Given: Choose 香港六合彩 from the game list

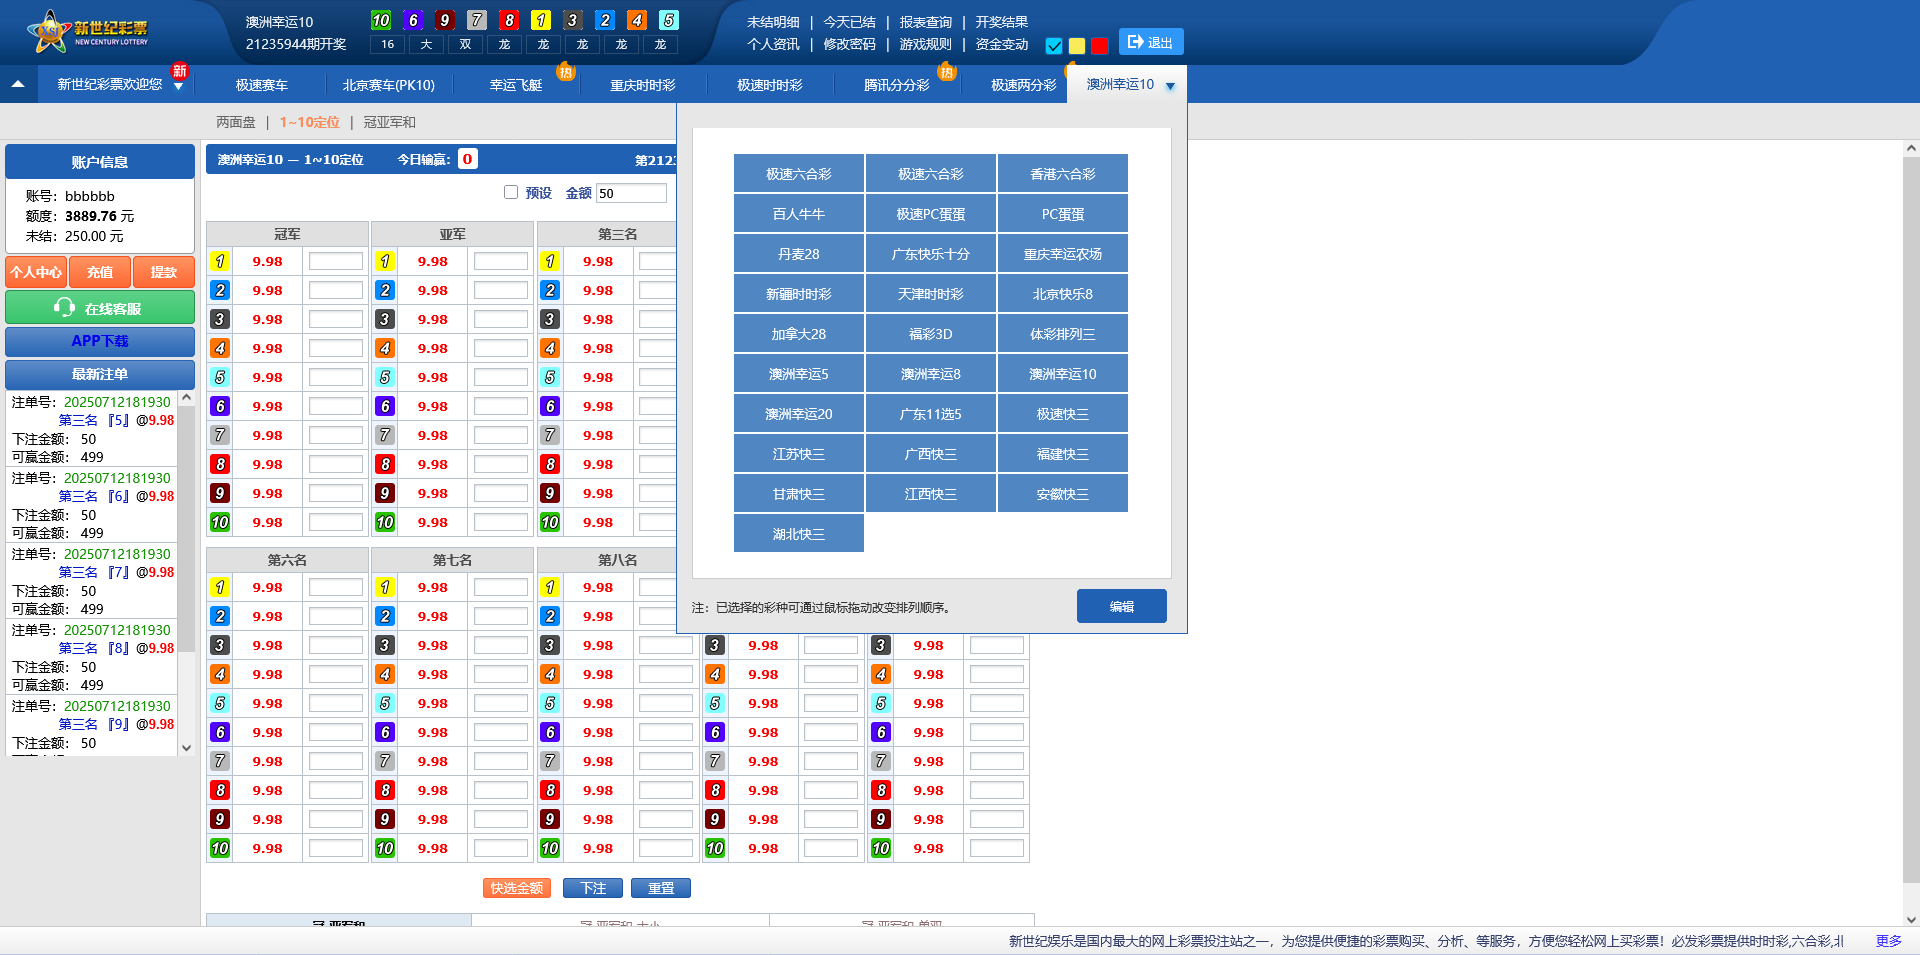Looking at the screenshot, I should click(x=1062, y=174).
